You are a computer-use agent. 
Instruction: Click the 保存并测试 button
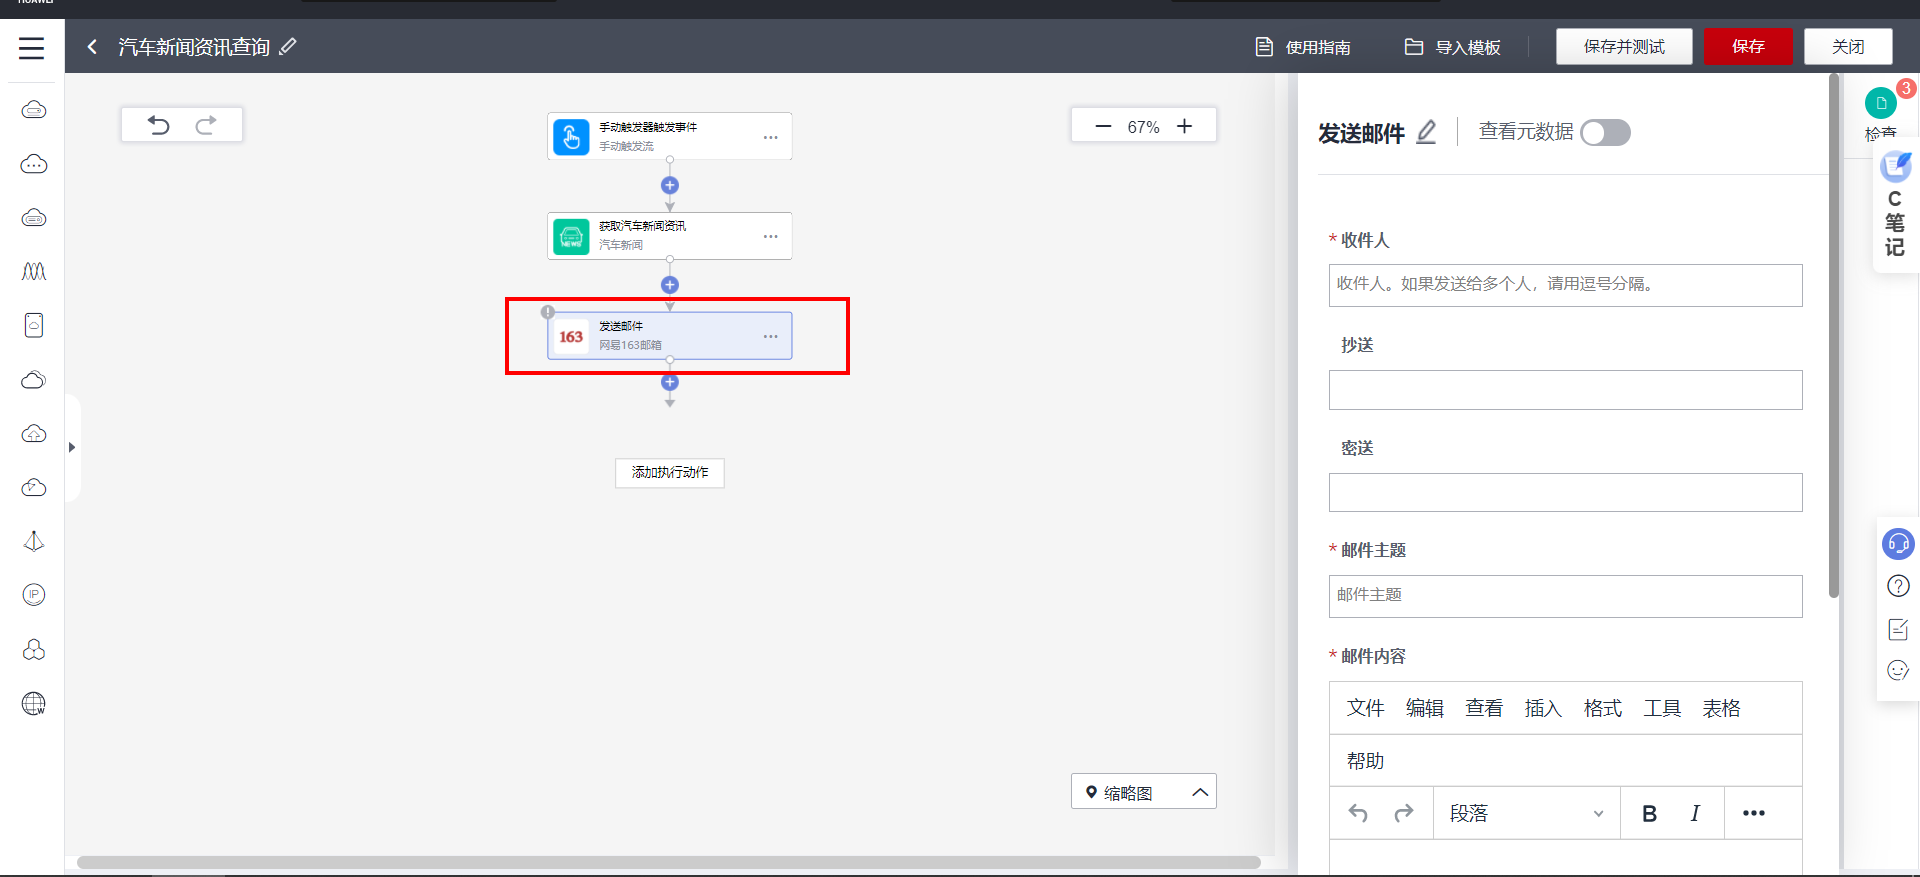[x=1624, y=47]
